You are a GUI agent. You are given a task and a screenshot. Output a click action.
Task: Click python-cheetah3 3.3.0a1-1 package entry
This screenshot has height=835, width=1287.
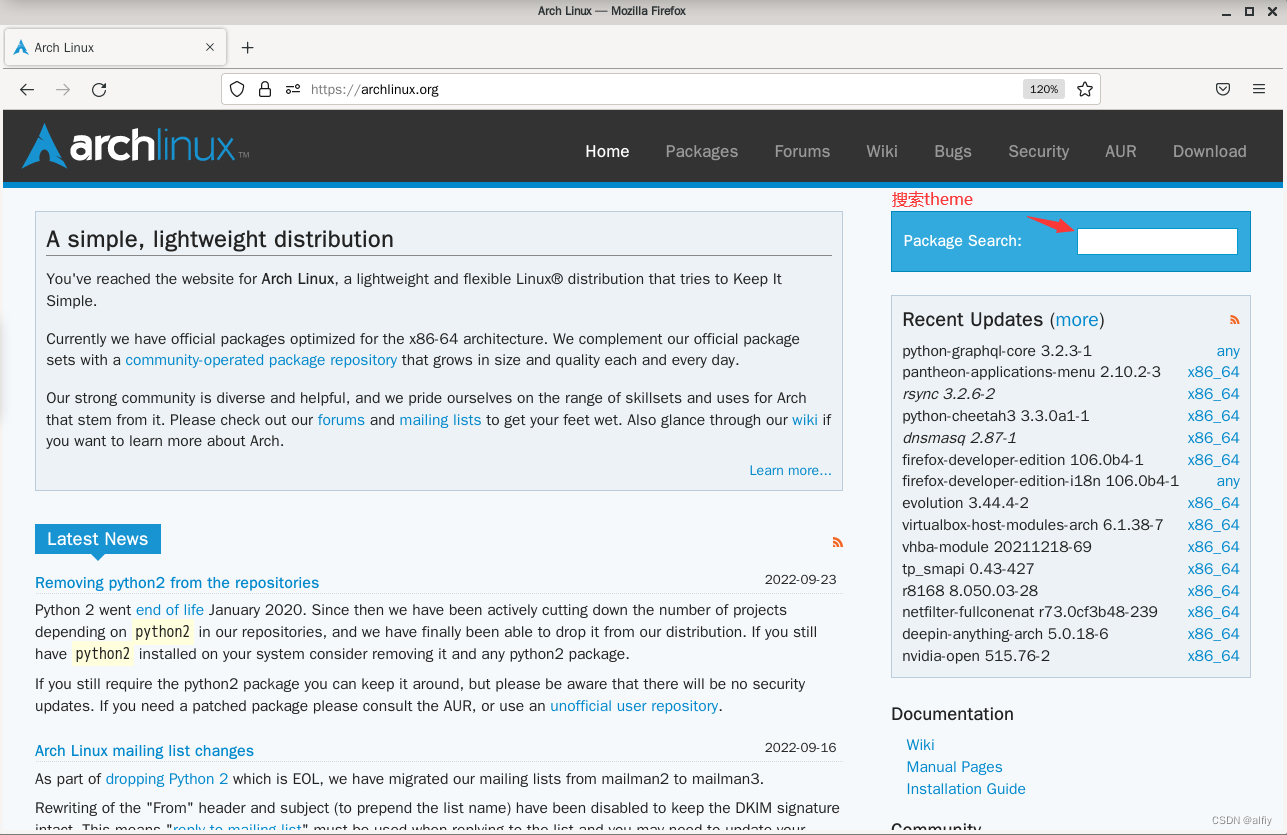click(x=995, y=416)
